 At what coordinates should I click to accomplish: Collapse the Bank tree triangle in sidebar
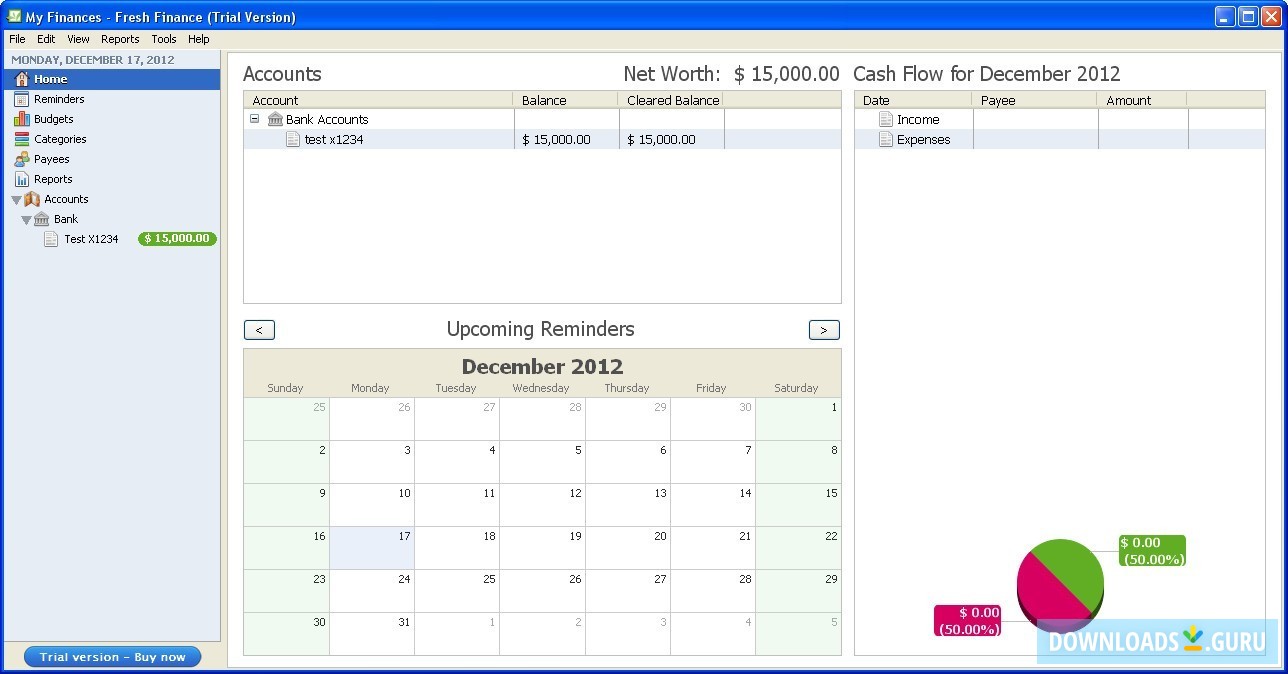pos(27,220)
